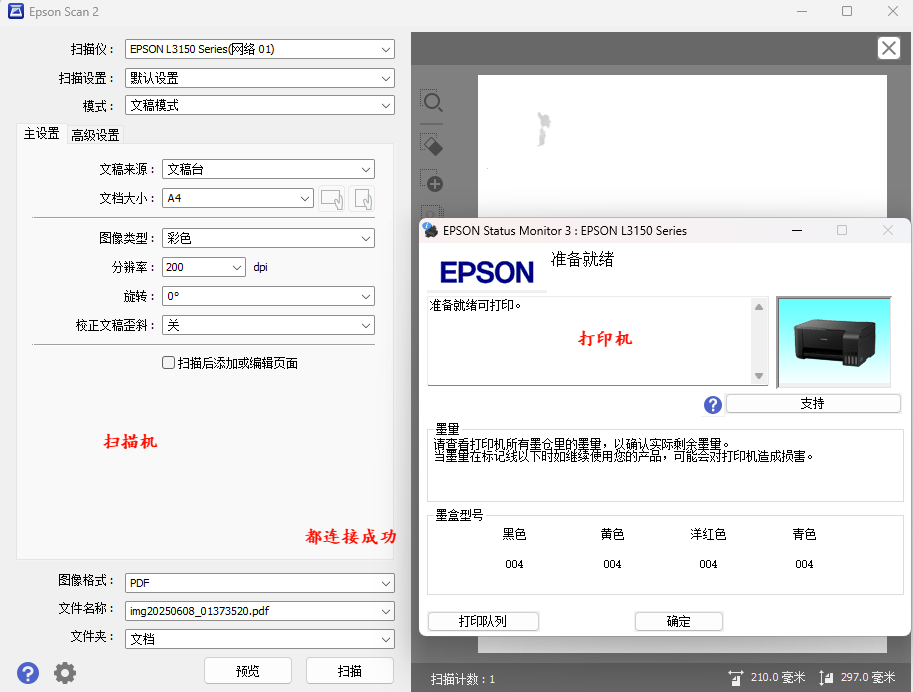Open the 扫描仪 scanner dropdown
Image resolution: width=913 pixels, height=692 pixels.
pos(260,49)
